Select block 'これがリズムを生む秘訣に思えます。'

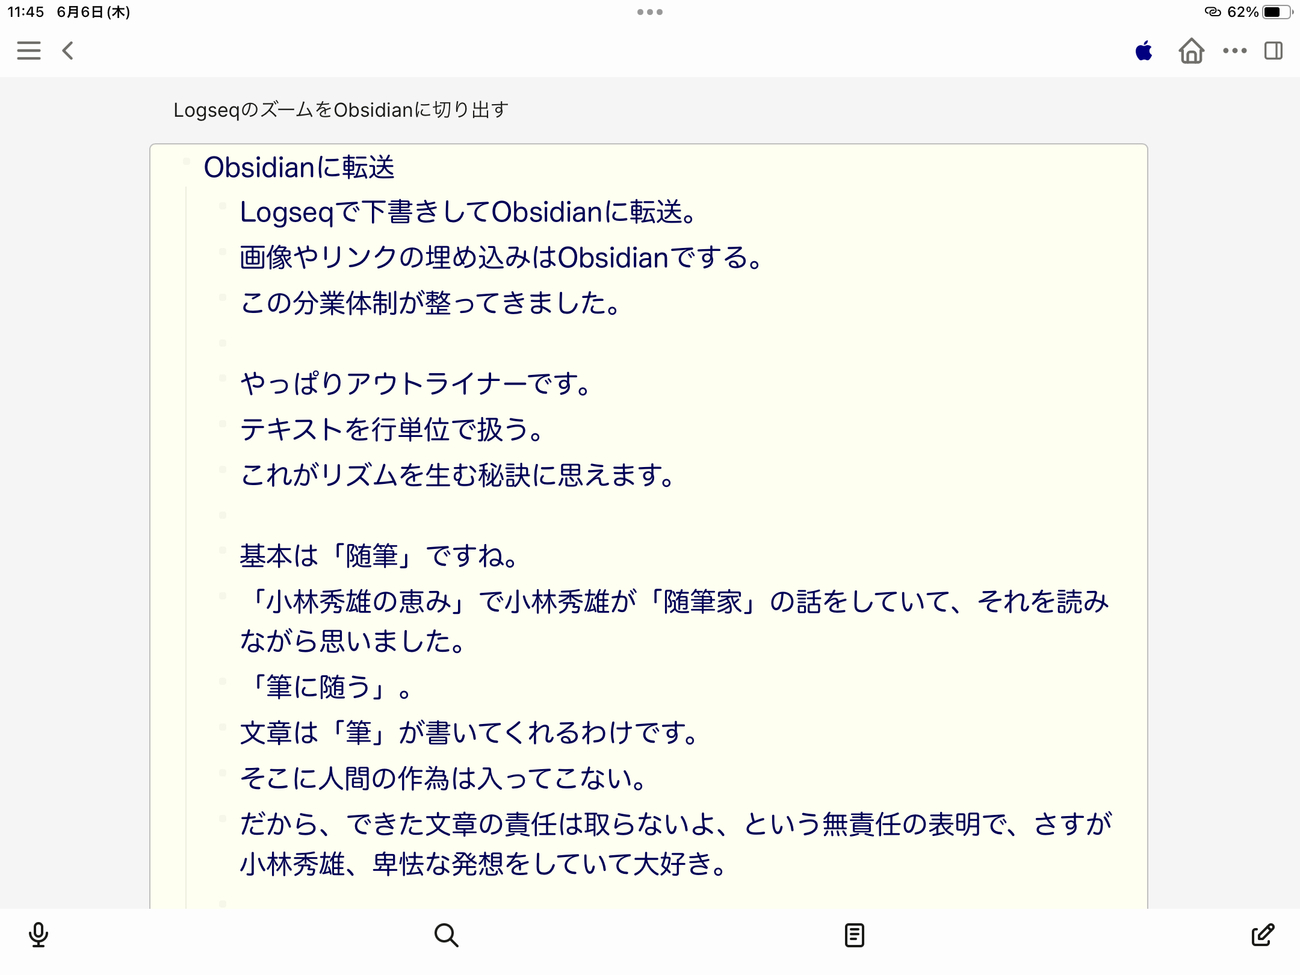coord(458,474)
